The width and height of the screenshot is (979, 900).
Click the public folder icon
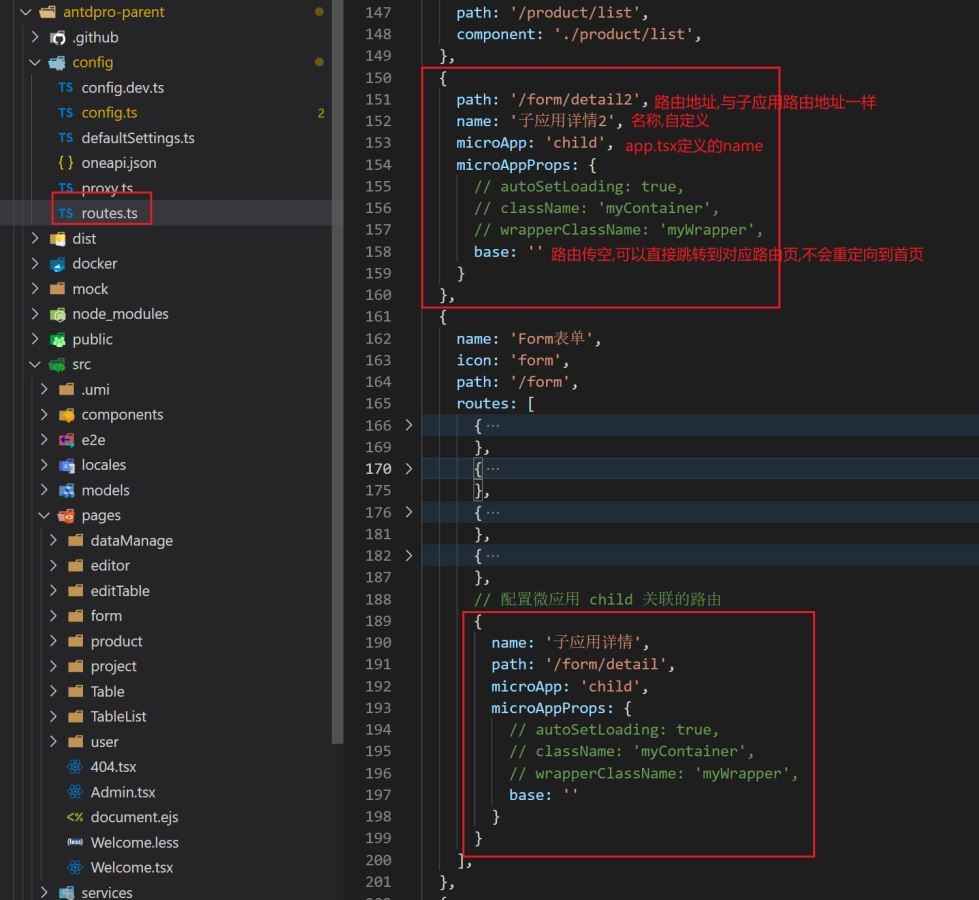[57, 339]
